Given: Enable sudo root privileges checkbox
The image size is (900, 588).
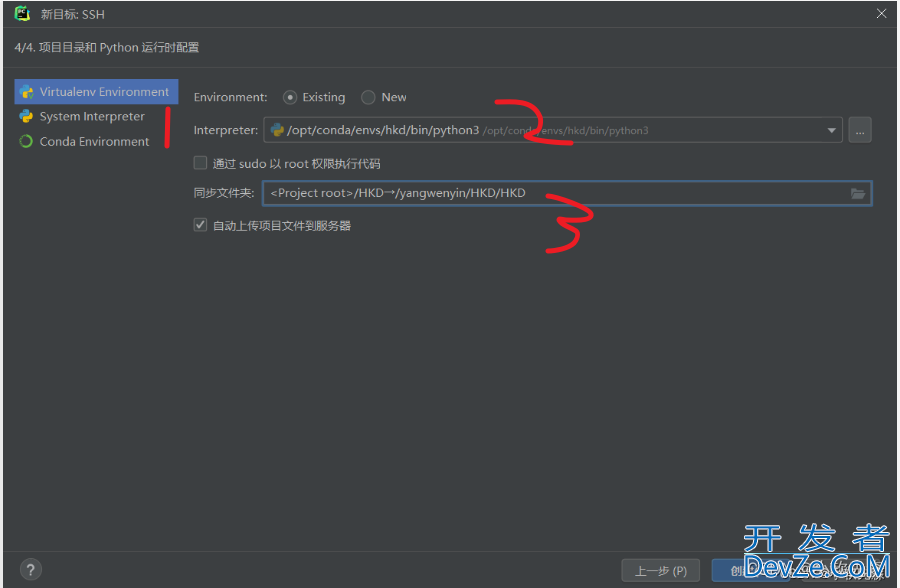Looking at the screenshot, I should tap(200, 163).
